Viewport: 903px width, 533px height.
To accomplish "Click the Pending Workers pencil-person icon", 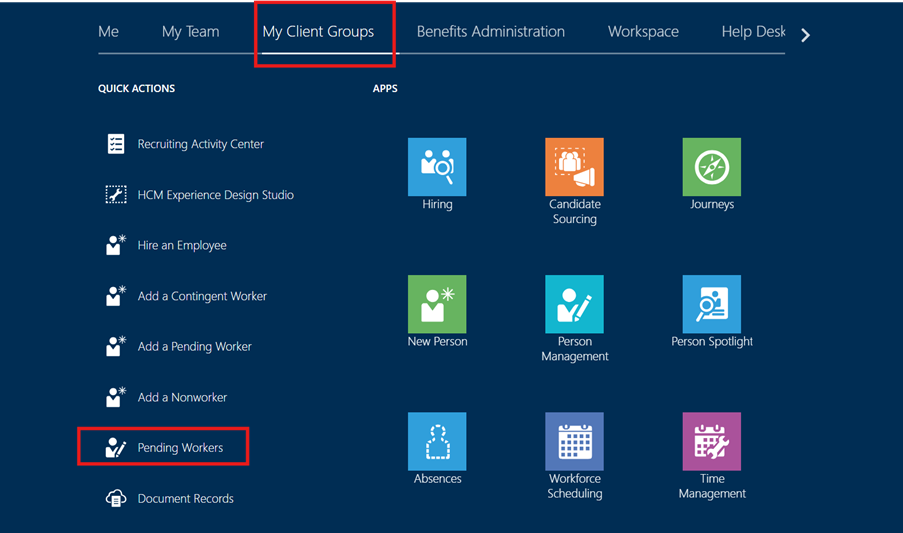I will coord(116,448).
